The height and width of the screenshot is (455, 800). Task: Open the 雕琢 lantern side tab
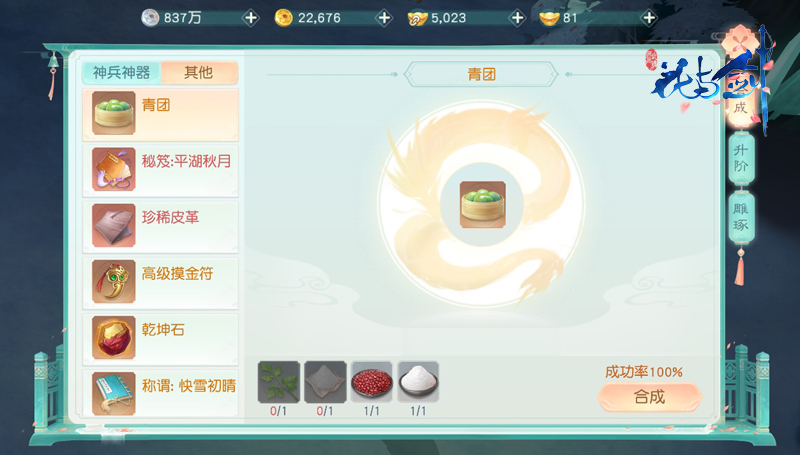tap(741, 217)
